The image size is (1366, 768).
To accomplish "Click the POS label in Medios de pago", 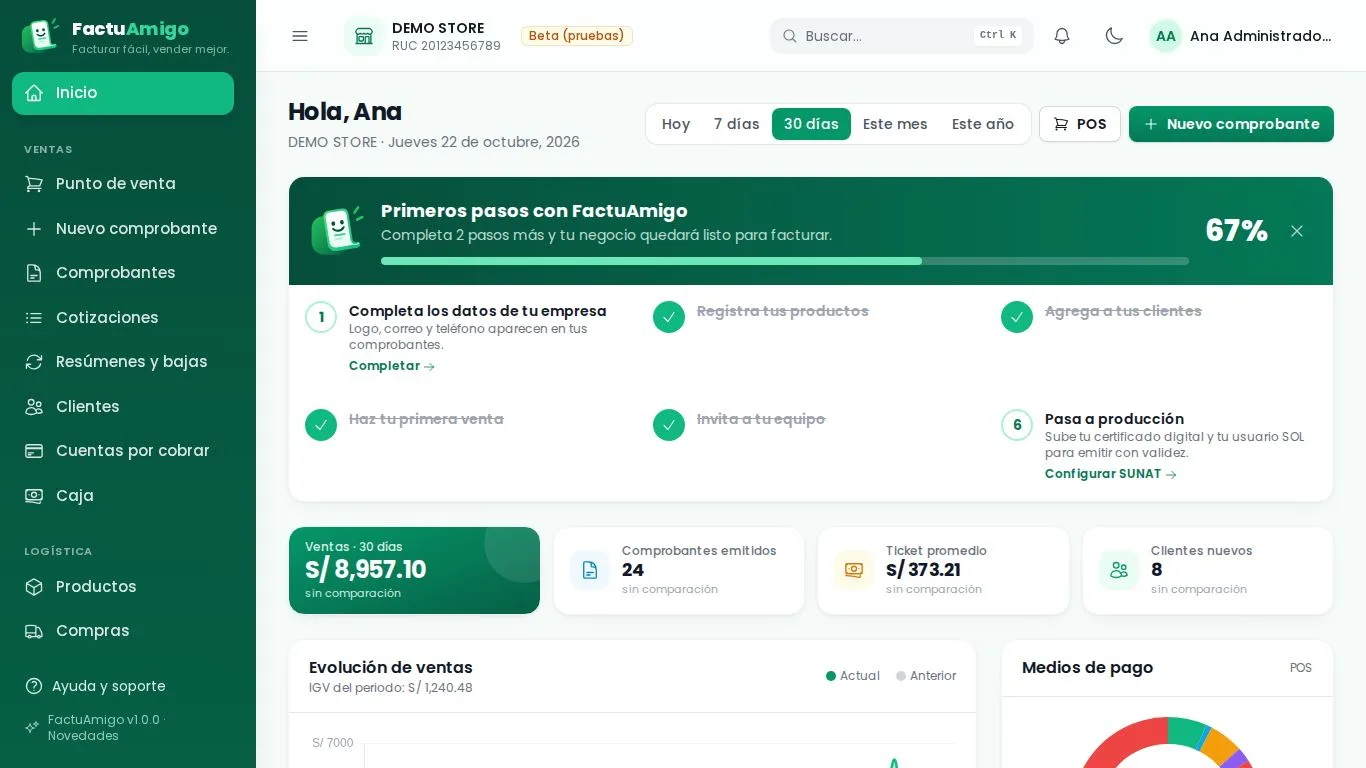I will 1301,668.
